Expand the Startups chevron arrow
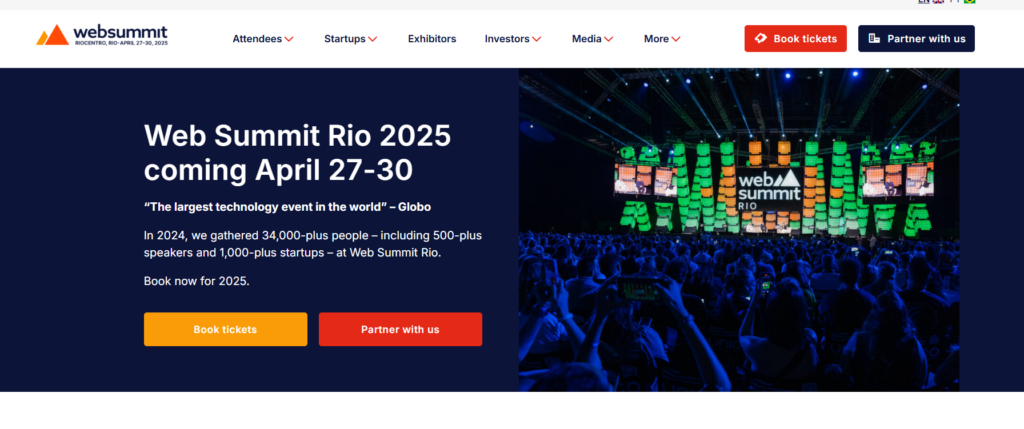1024x429 pixels. tap(372, 39)
